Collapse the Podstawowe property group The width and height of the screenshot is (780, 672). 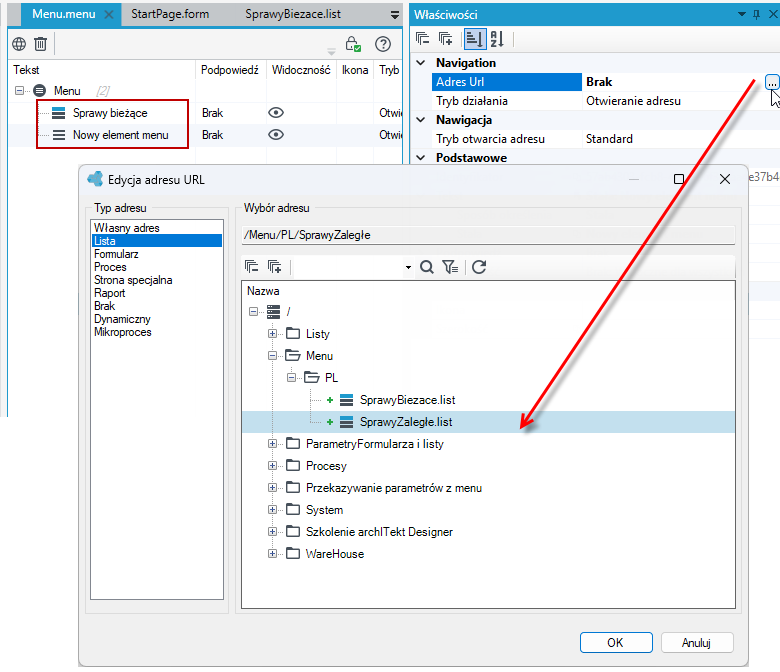click(421, 158)
